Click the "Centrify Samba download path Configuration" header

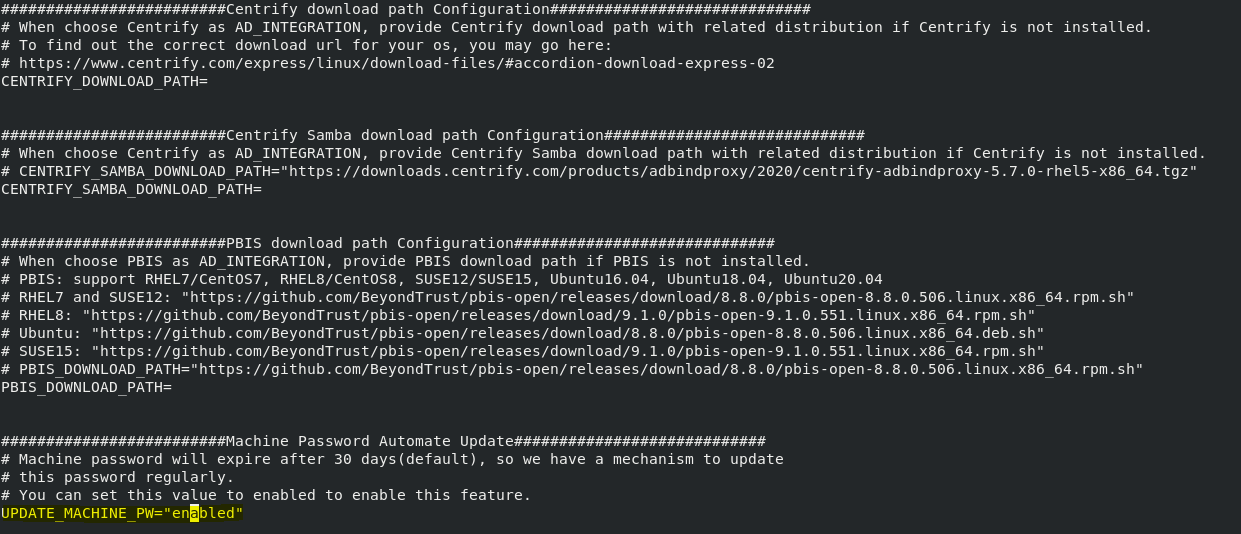[414, 135]
